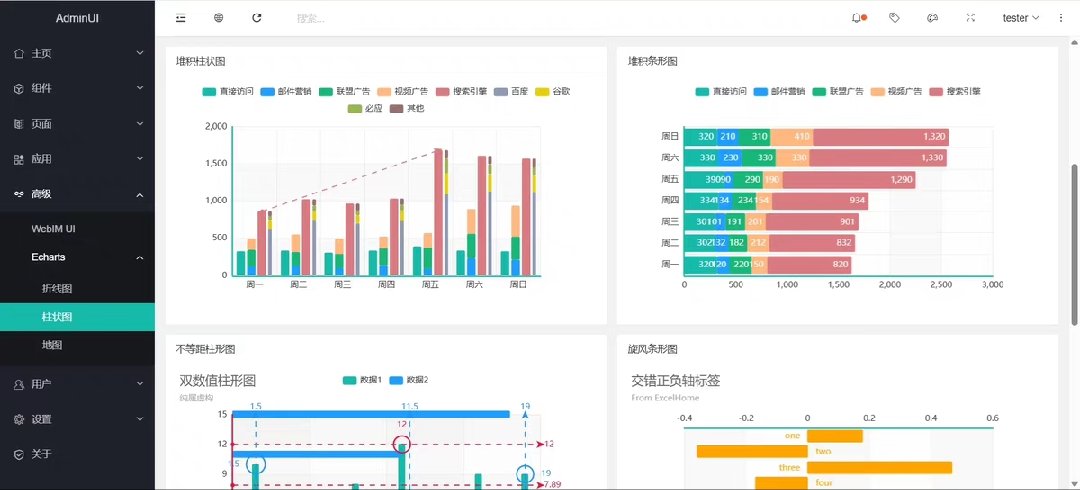Click the AdminUI logo title
1080x490 pixels.
(x=77, y=19)
